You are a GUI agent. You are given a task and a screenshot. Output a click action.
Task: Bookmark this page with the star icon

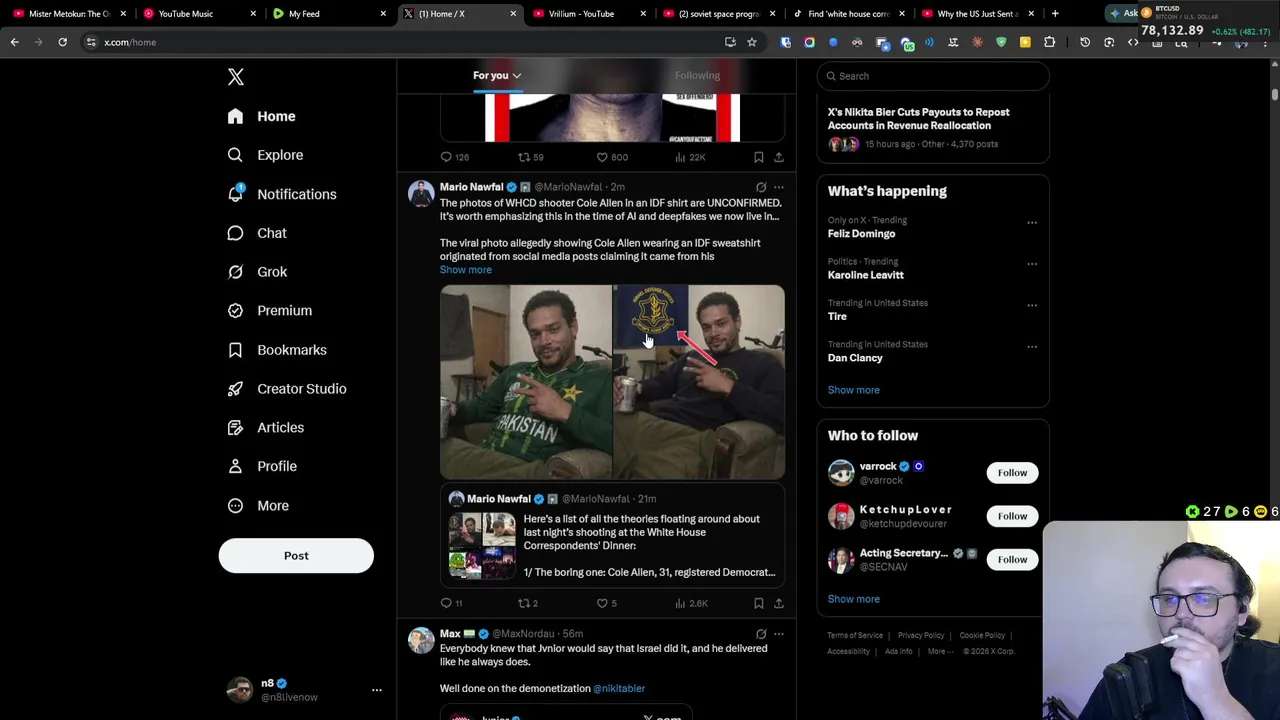tap(752, 42)
